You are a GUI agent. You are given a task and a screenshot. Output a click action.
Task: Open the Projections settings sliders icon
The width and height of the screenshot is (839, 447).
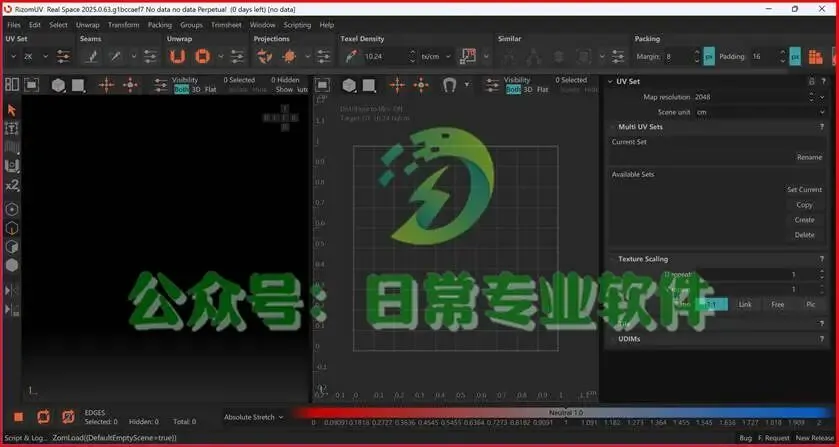coord(324,56)
